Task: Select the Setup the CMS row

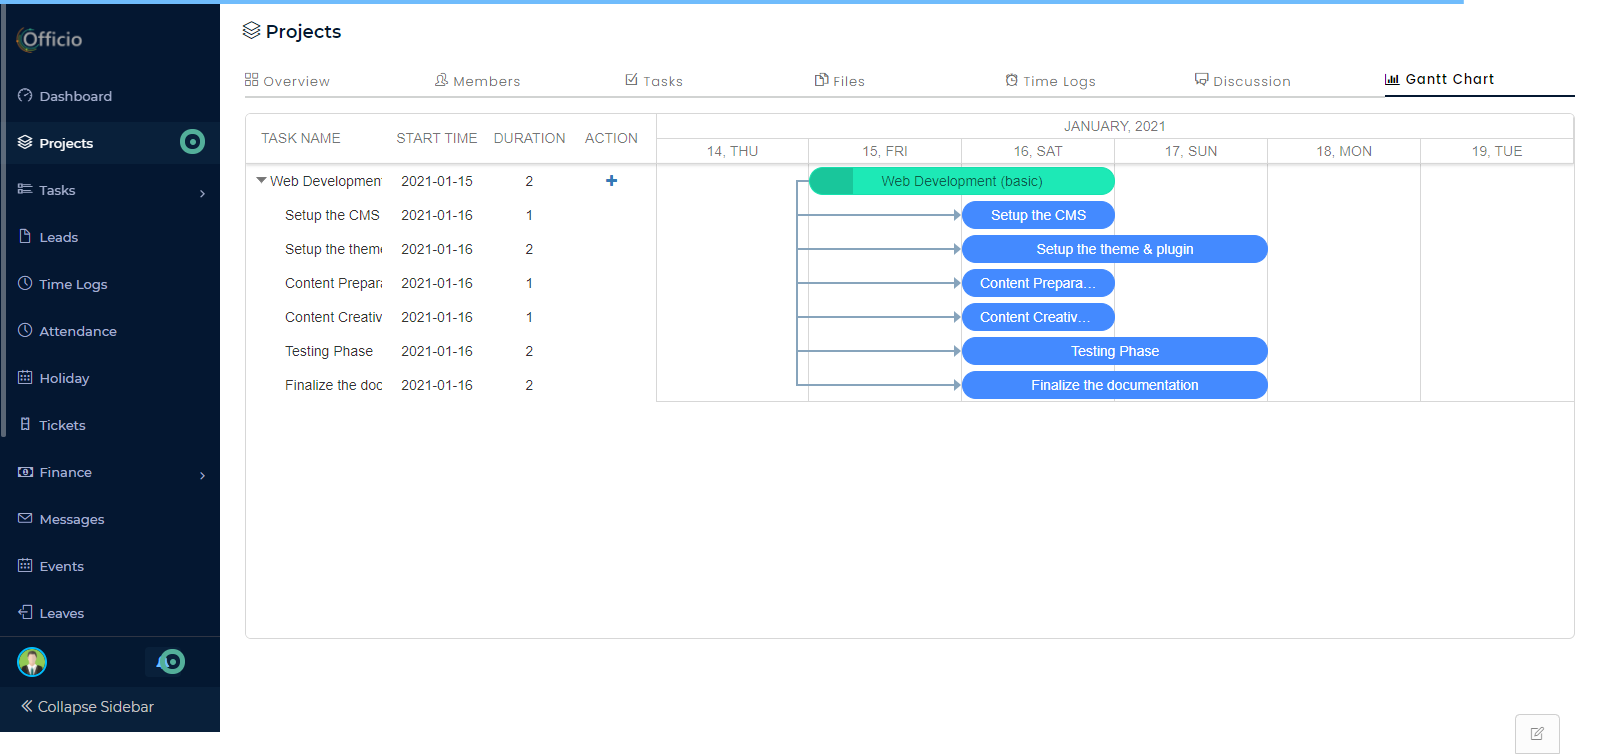Action: 451,215
